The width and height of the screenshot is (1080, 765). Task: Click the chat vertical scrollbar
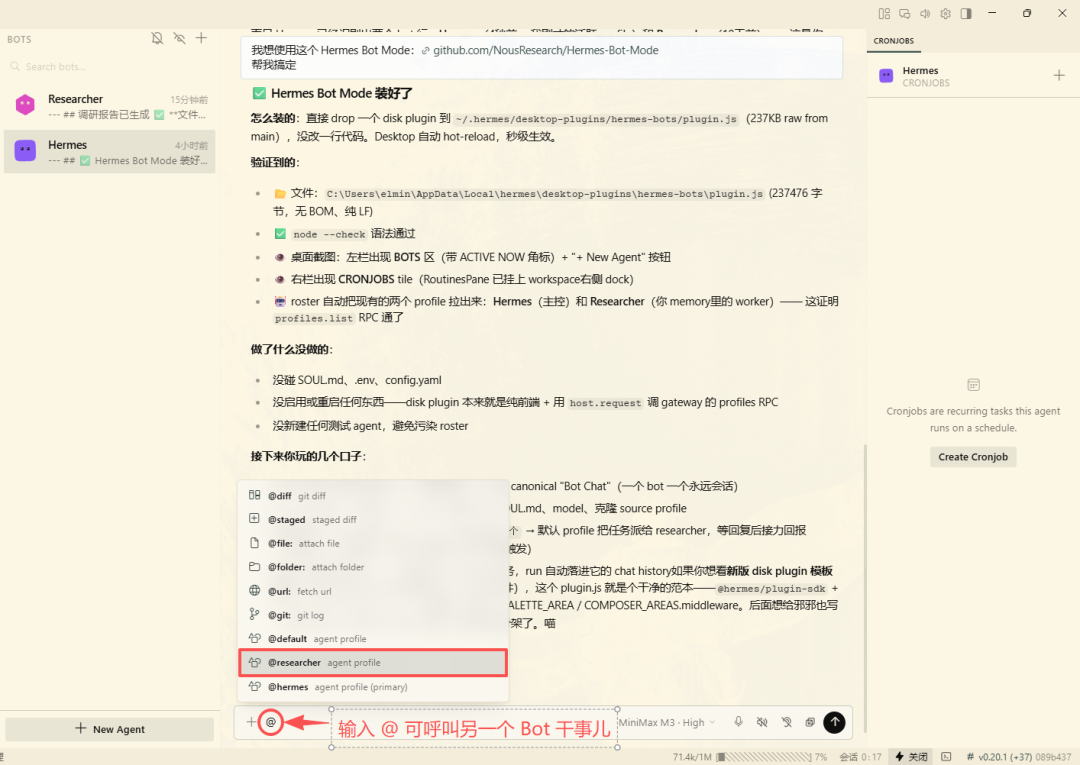coord(864,589)
